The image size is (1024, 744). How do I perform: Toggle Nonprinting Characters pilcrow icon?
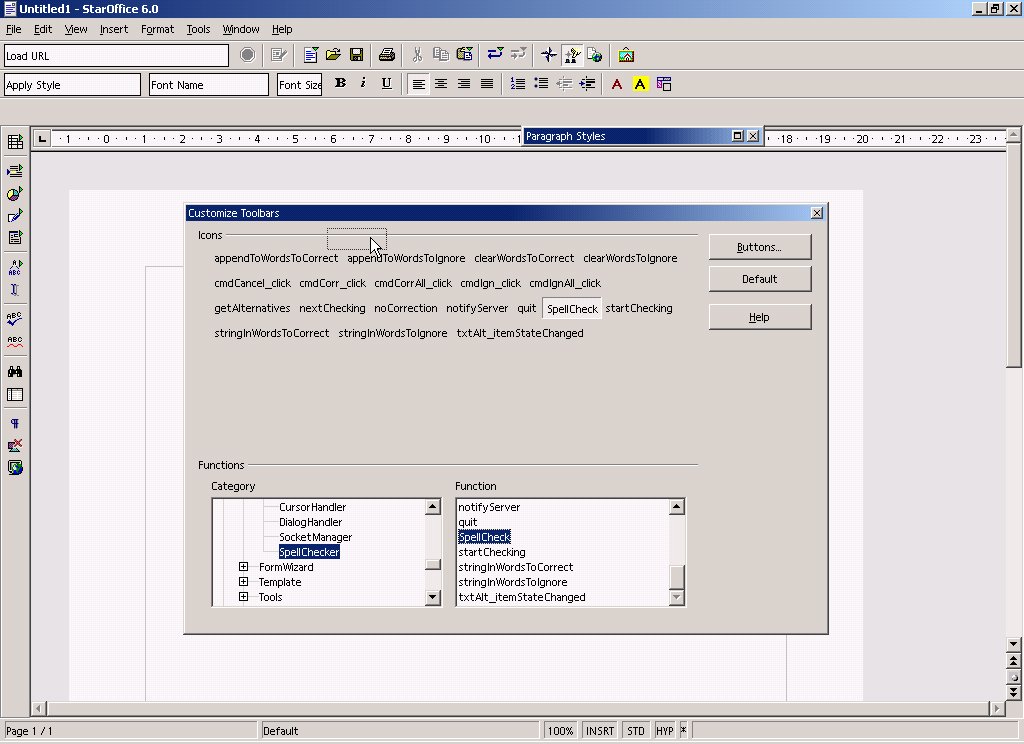15,423
